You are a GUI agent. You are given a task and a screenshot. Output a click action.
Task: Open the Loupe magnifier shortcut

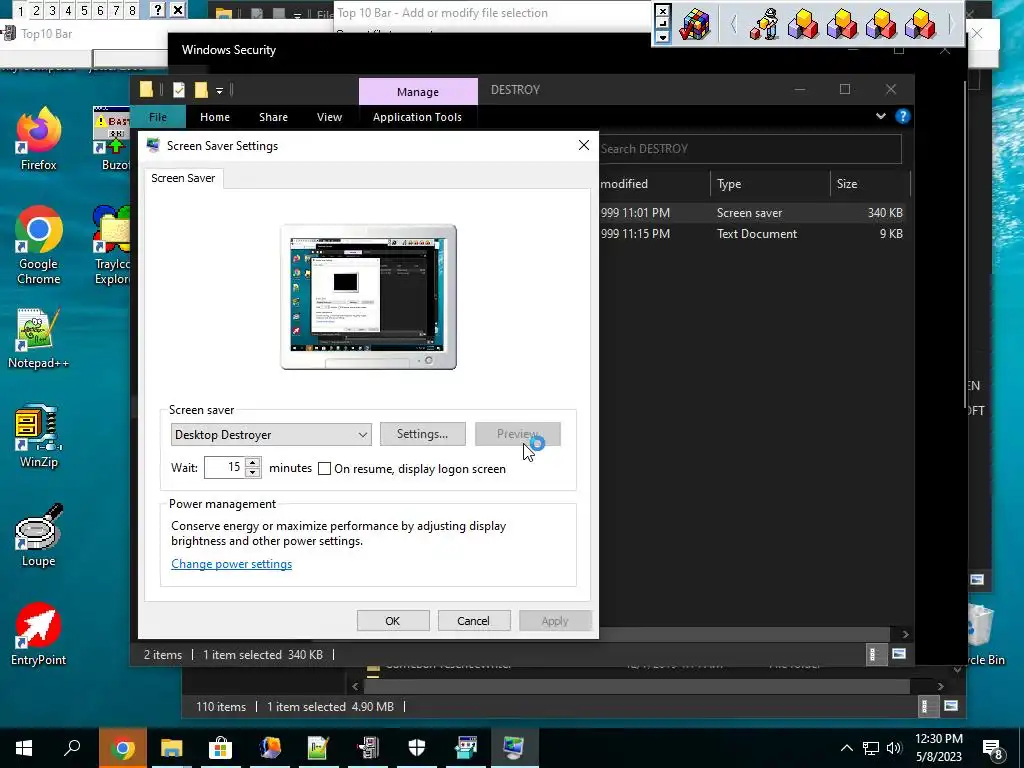[39, 536]
